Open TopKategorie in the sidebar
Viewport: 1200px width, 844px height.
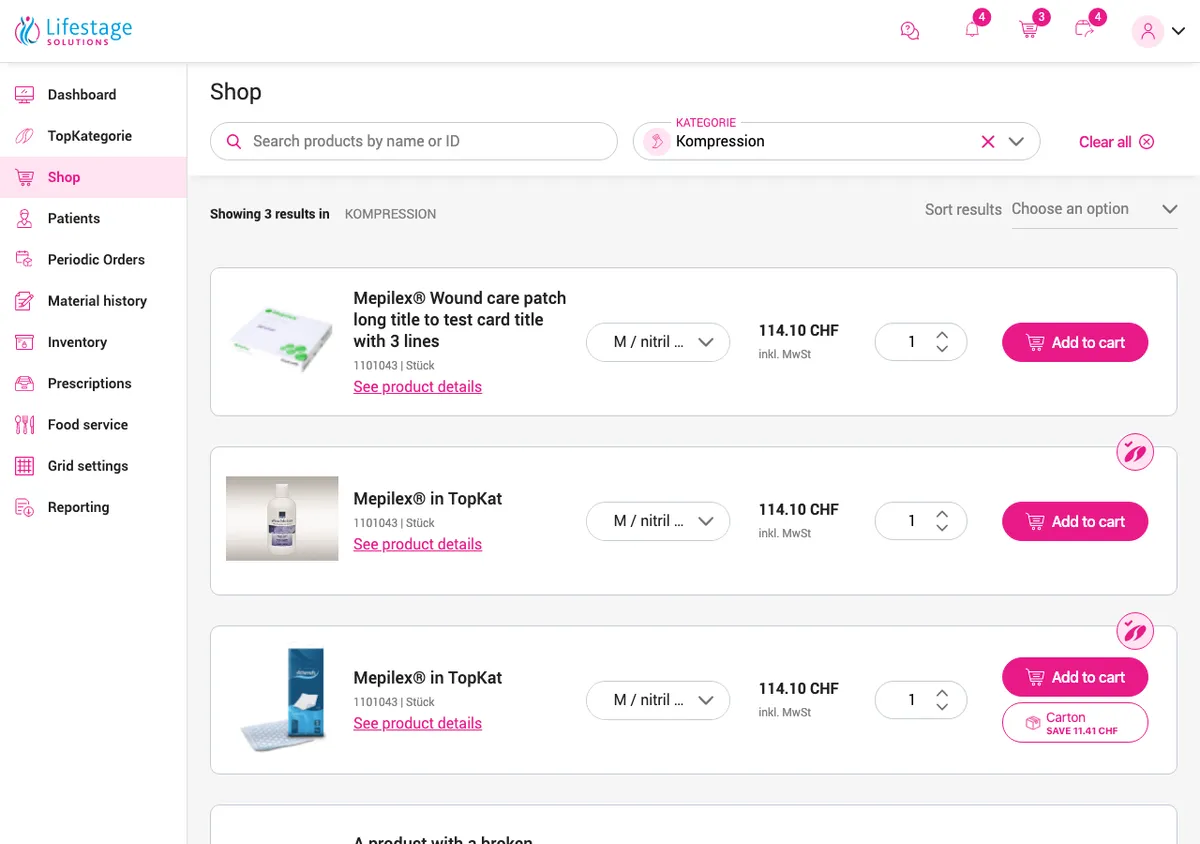point(93,136)
